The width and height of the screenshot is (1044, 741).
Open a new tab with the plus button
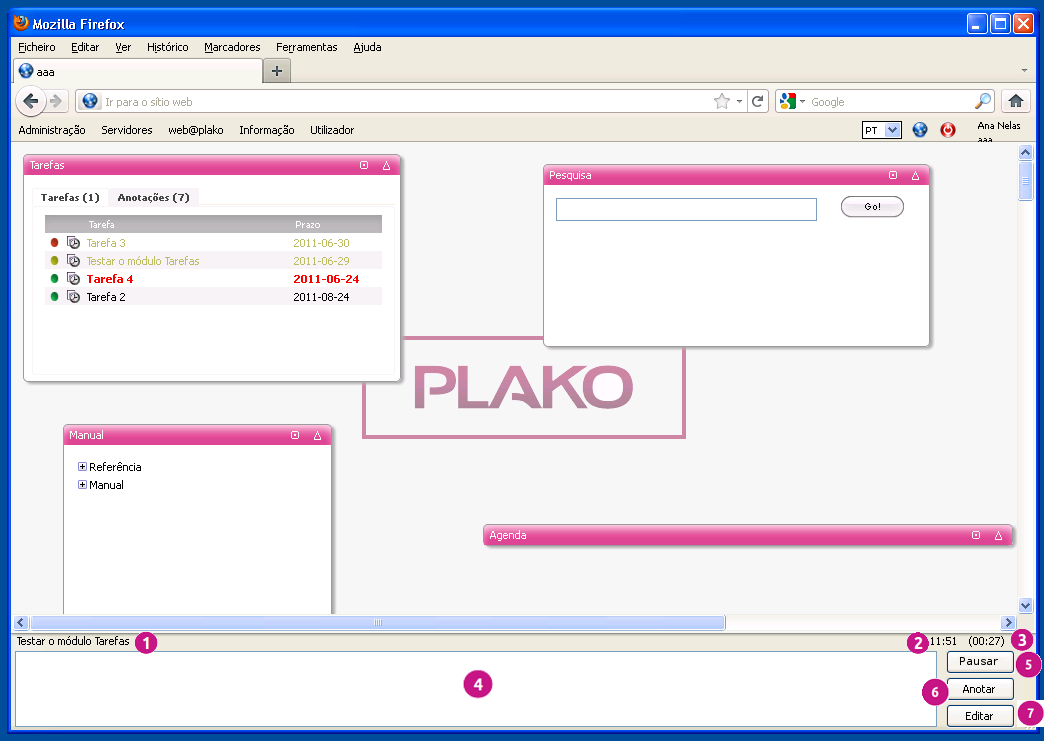pyautogui.click(x=277, y=71)
